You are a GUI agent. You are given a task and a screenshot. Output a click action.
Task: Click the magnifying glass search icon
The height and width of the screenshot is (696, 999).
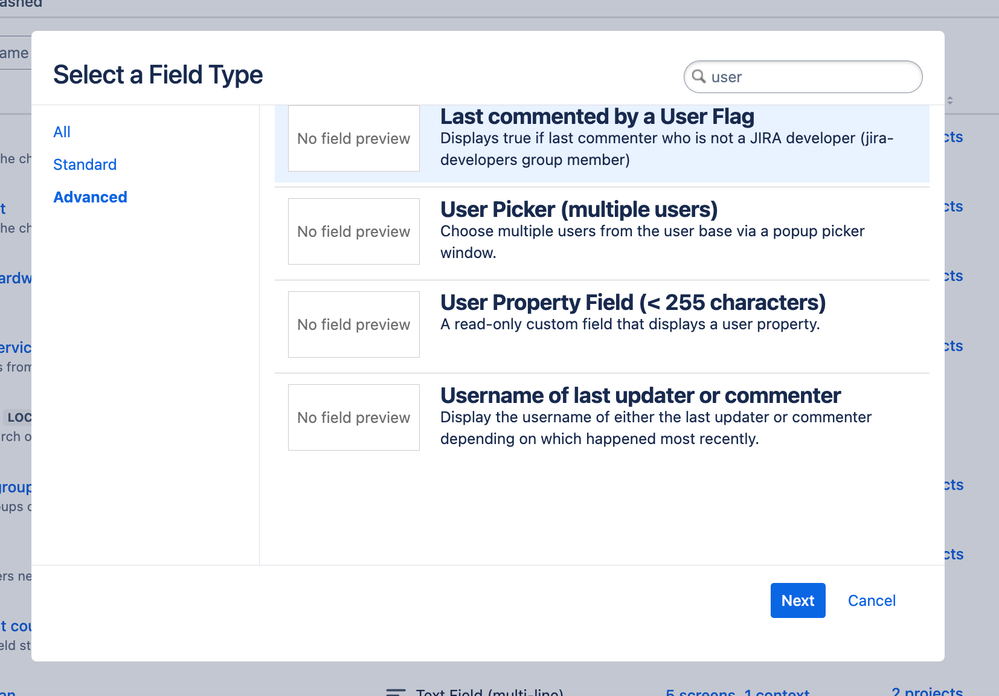tap(699, 76)
